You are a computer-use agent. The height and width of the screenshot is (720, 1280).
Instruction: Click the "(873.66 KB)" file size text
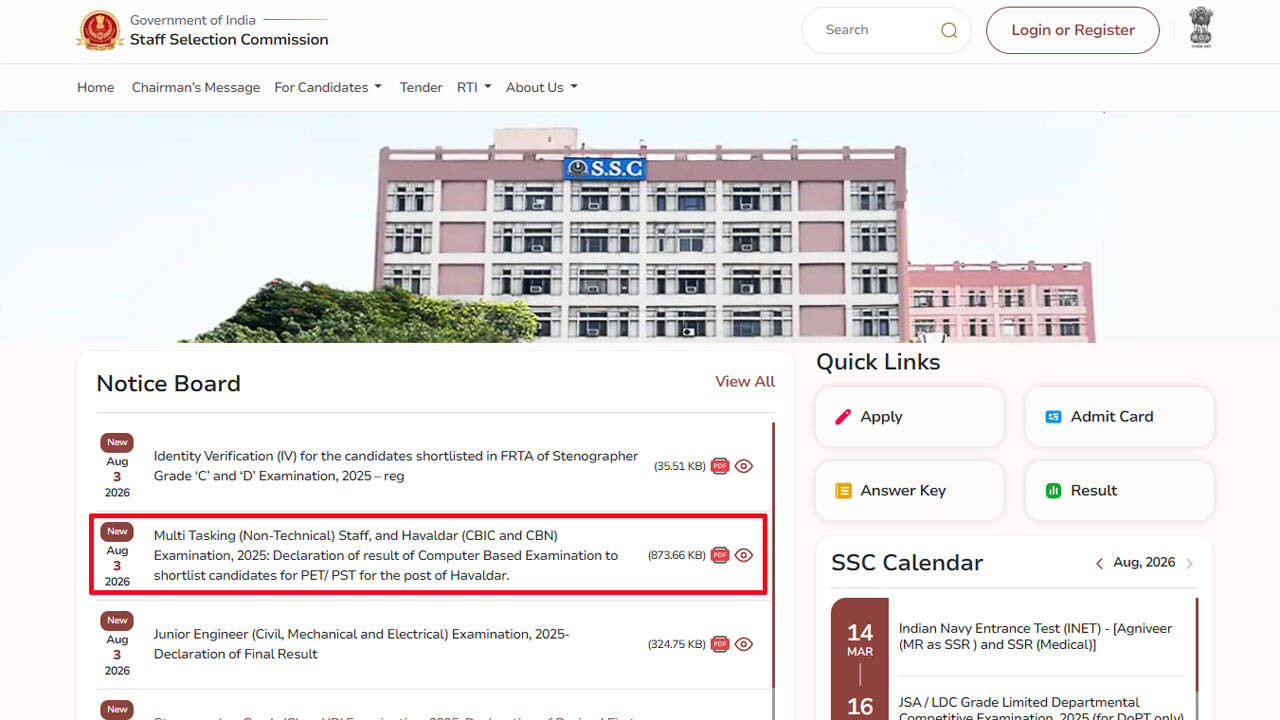click(x=677, y=555)
